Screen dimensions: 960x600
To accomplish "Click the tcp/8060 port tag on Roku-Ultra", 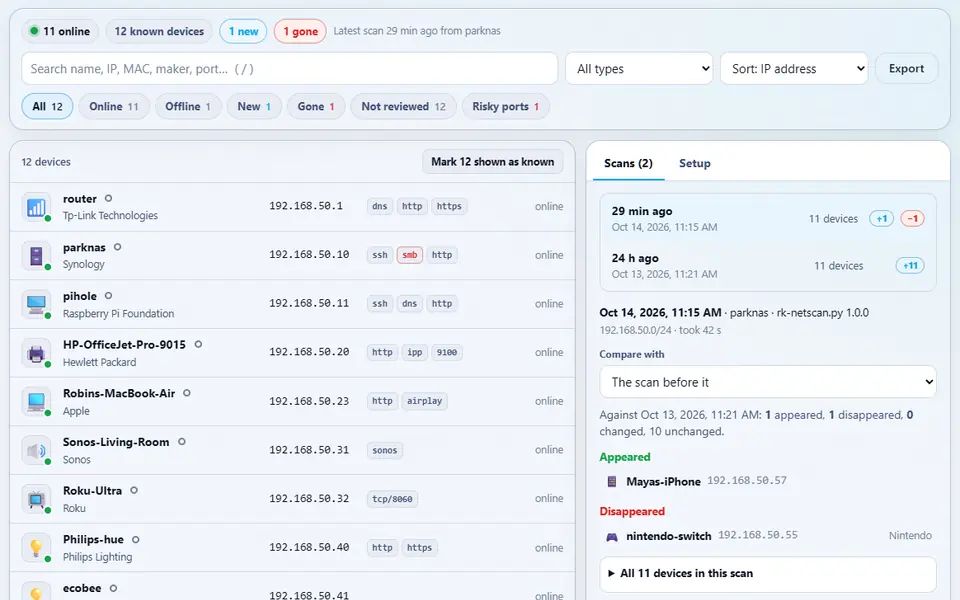I will [x=392, y=499].
